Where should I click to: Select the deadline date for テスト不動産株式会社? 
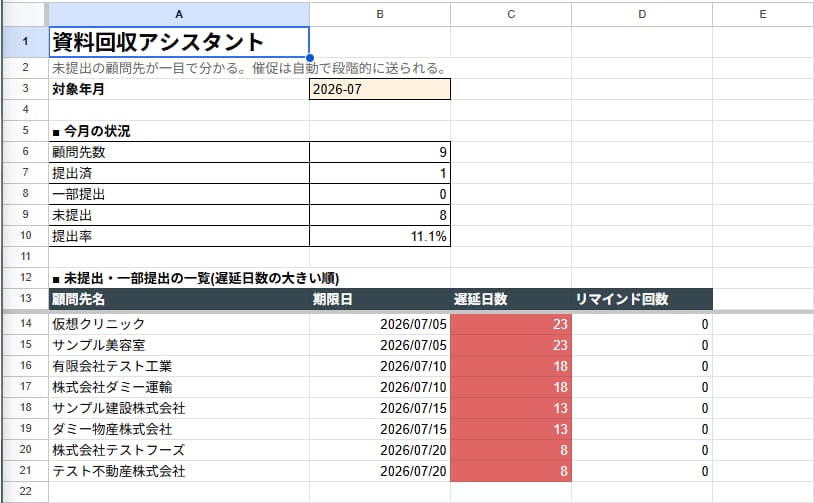point(380,471)
